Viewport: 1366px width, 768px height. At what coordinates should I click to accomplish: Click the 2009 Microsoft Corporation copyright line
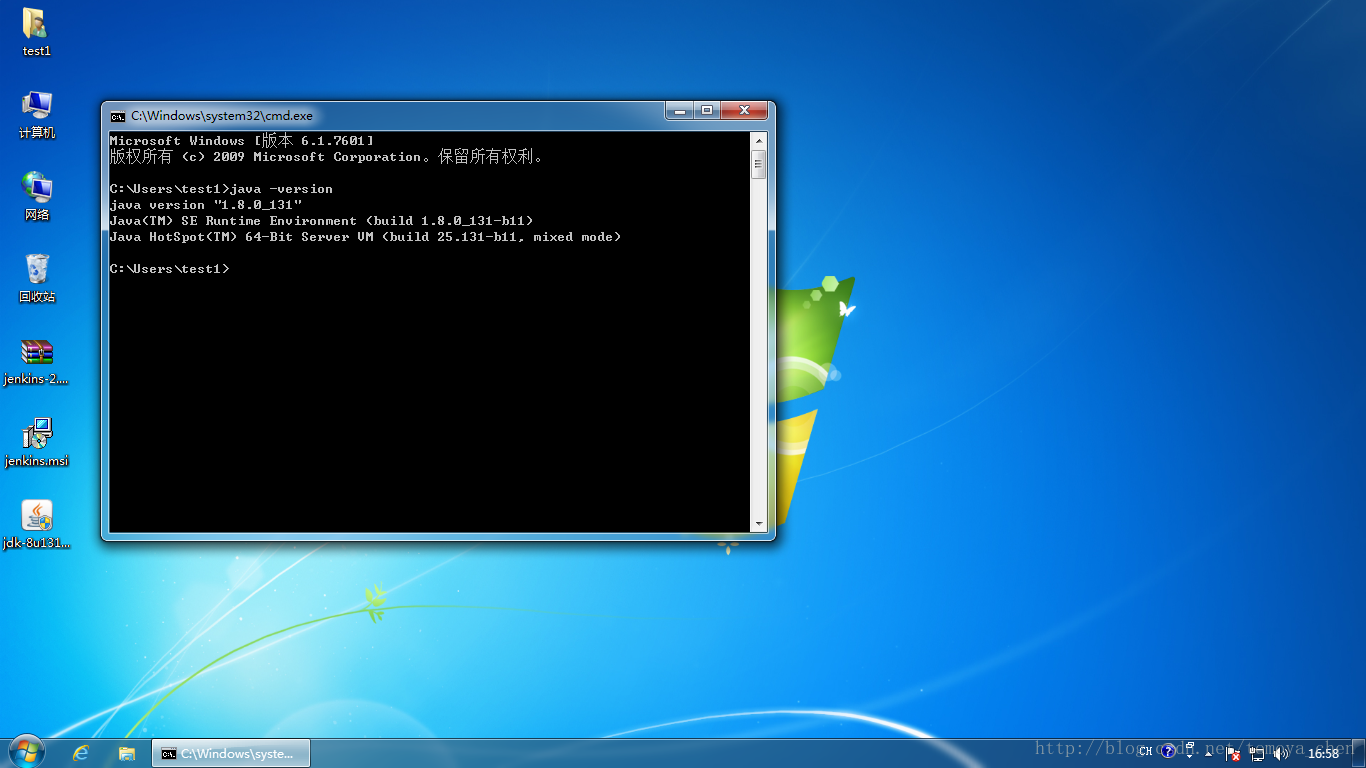(327, 157)
